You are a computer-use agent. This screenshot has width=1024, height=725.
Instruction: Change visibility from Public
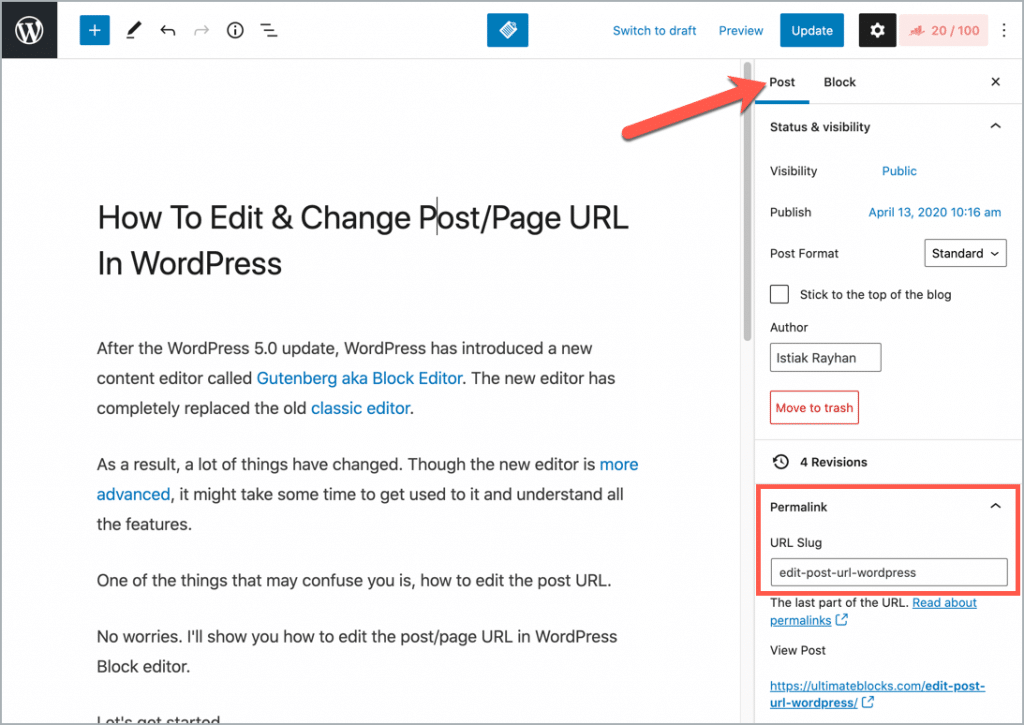coord(899,171)
